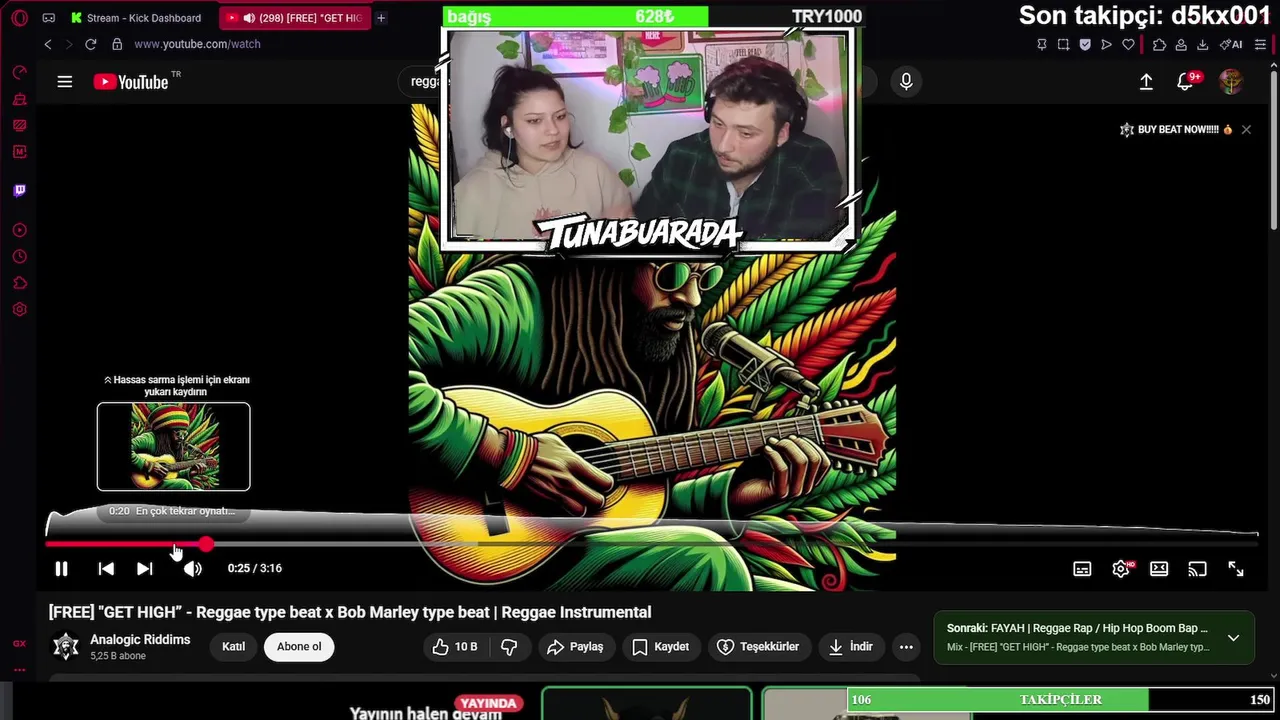Dismiss the BUY BEAT NOW card
The height and width of the screenshot is (720, 1280).
pos(1246,130)
